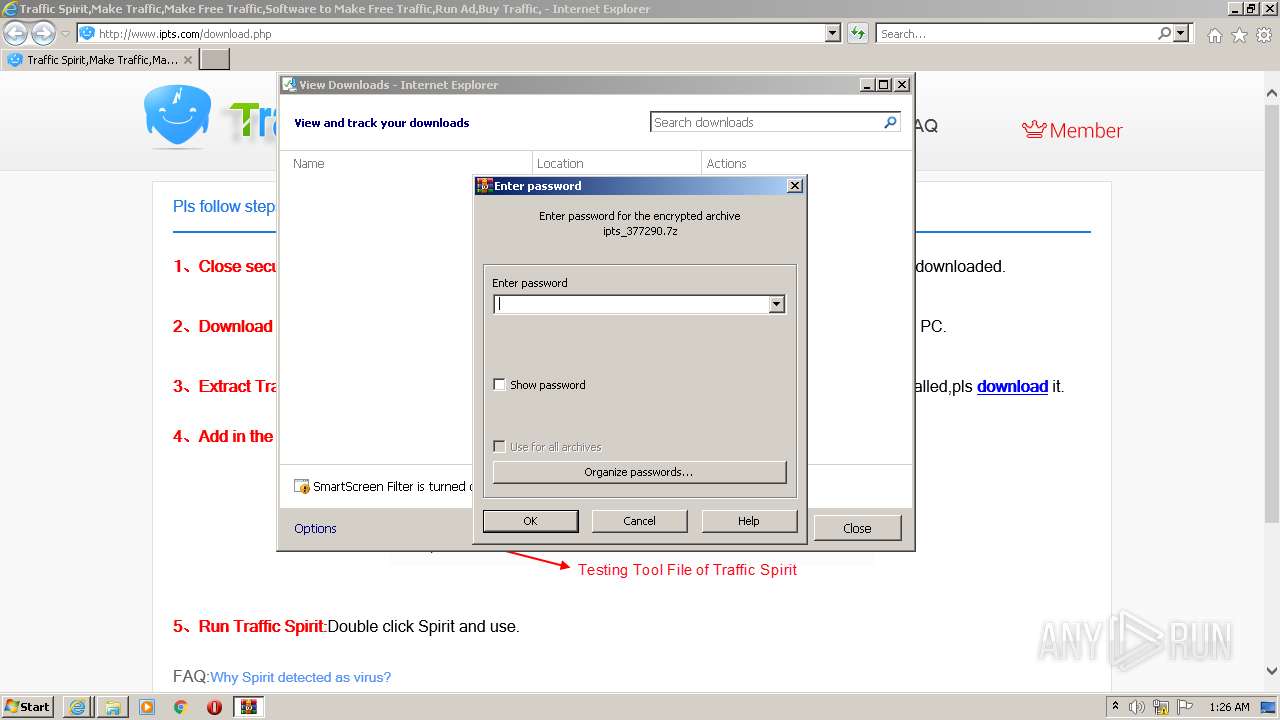
Task: Click the Internet Explorer back arrow
Action: tap(15, 33)
